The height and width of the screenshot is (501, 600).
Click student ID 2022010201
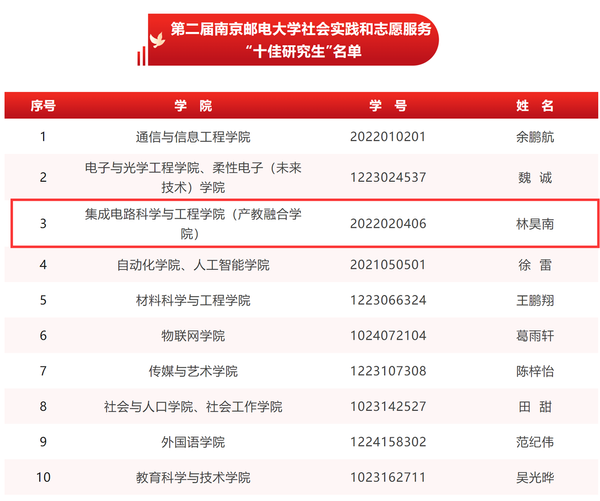(388, 137)
